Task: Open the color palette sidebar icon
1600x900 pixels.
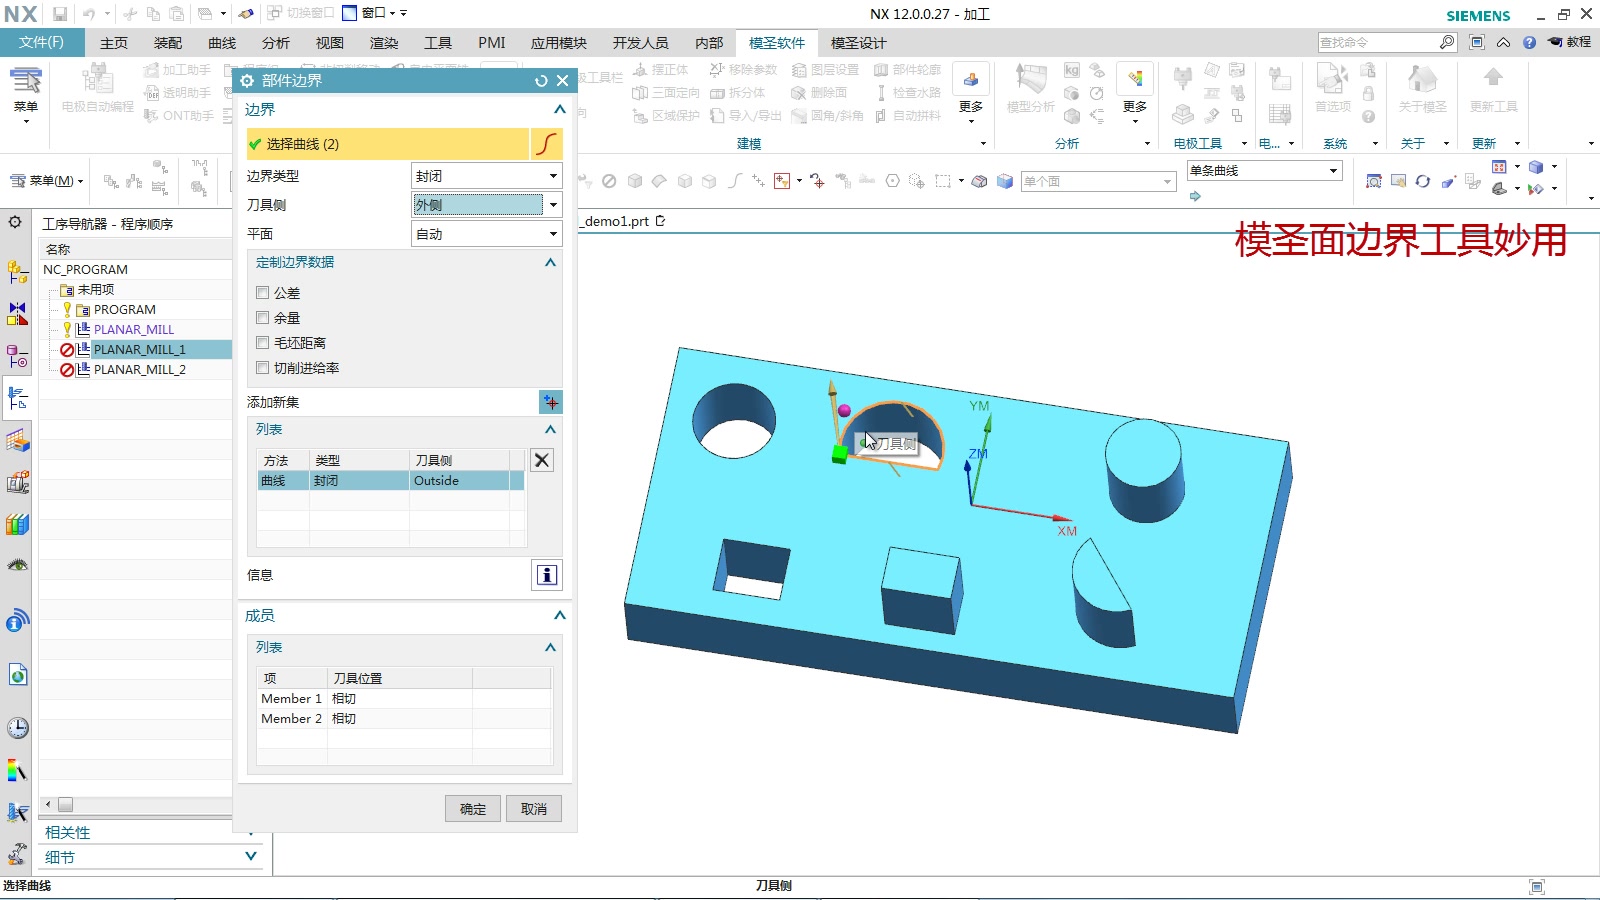Action: click(x=17, y=771)
